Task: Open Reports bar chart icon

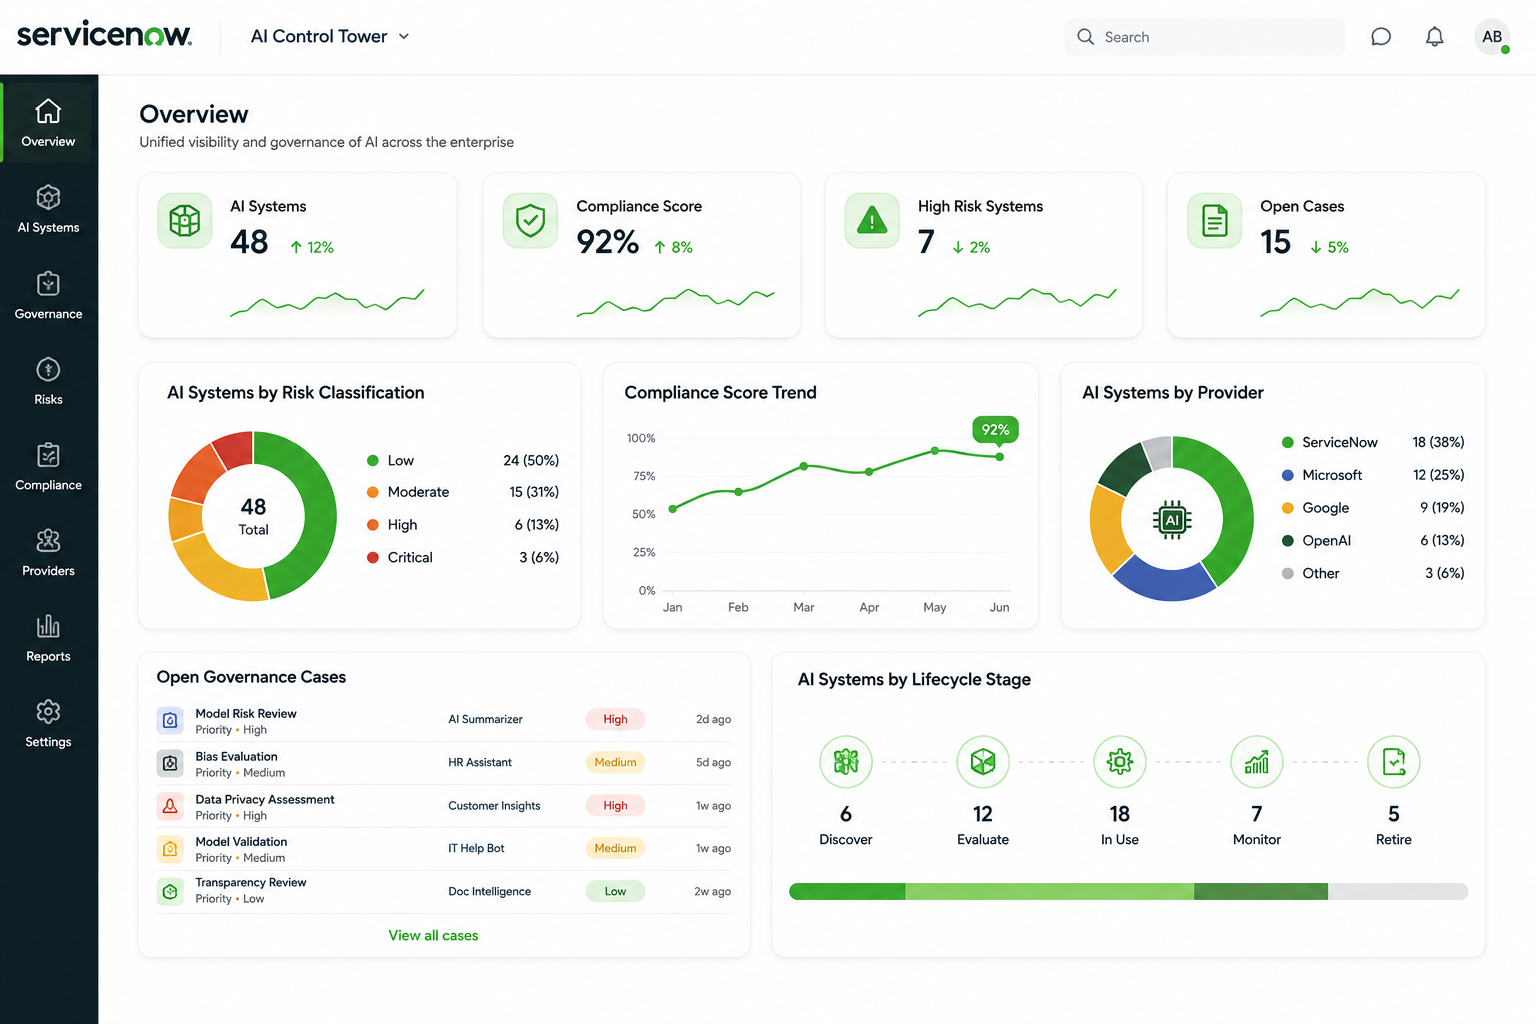Action: pyautogui.click(x=48, y=626)
